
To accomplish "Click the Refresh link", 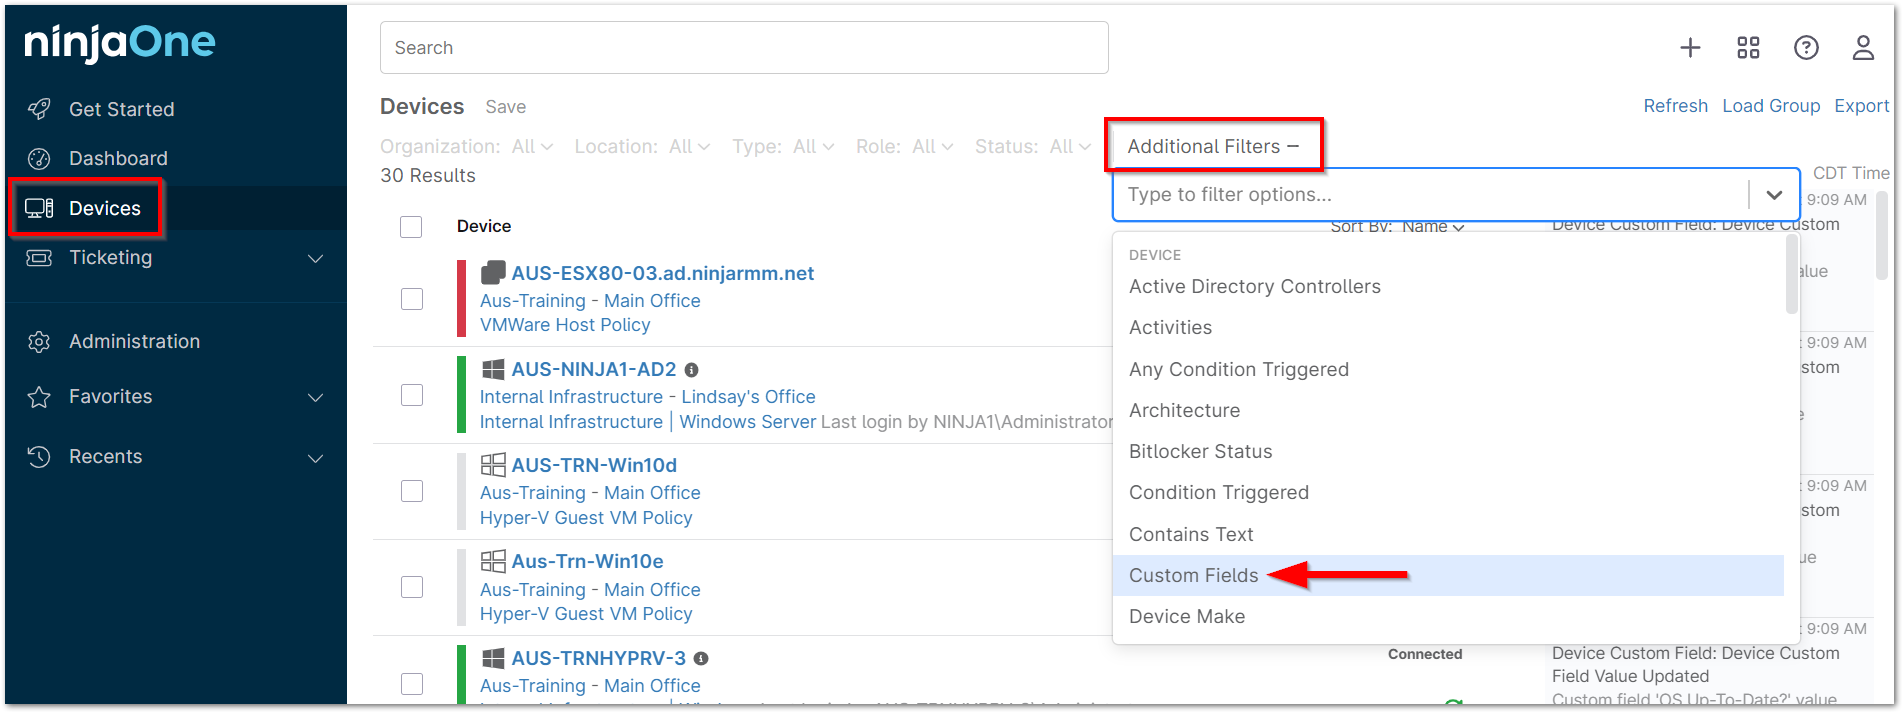I will (x=1675, y=105).
